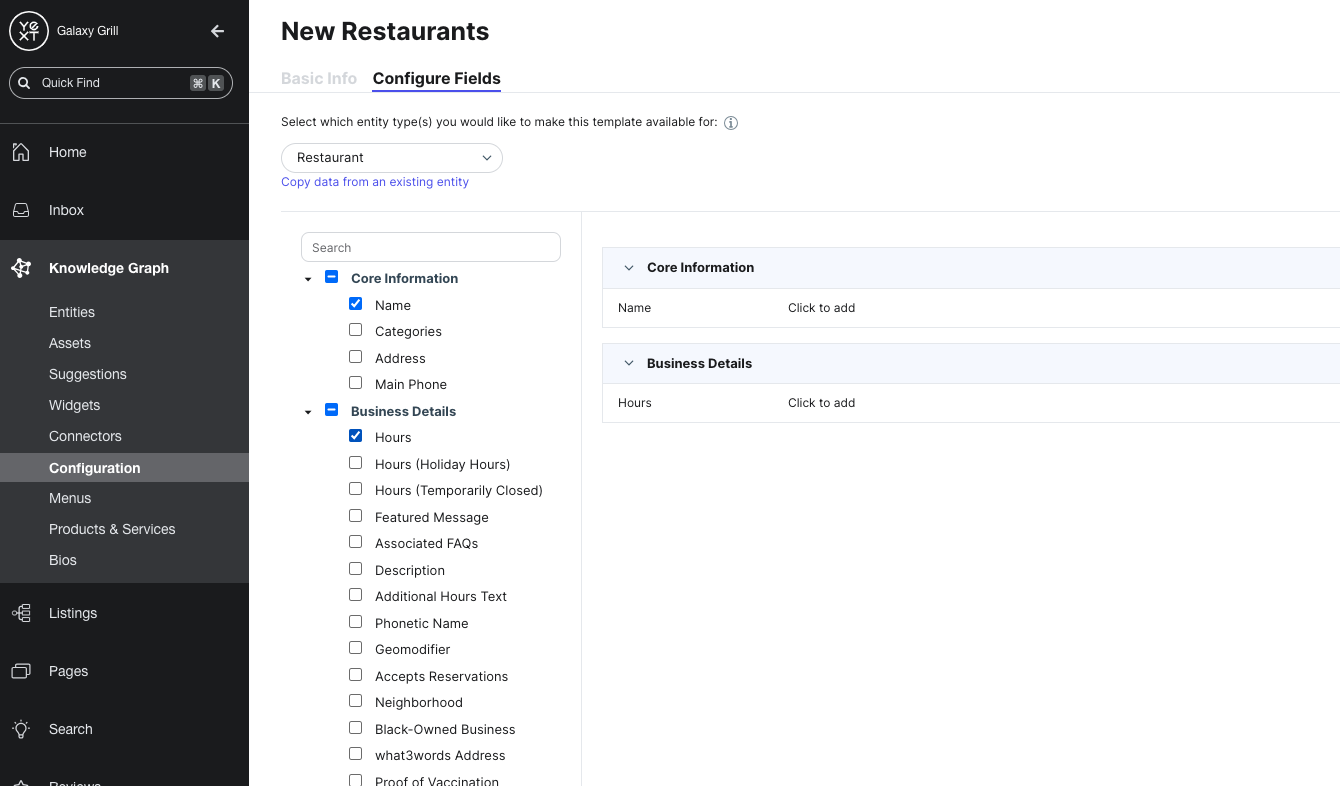Switch to the Basic Info tab
The image size is (1340, 786).
(319, 78)
